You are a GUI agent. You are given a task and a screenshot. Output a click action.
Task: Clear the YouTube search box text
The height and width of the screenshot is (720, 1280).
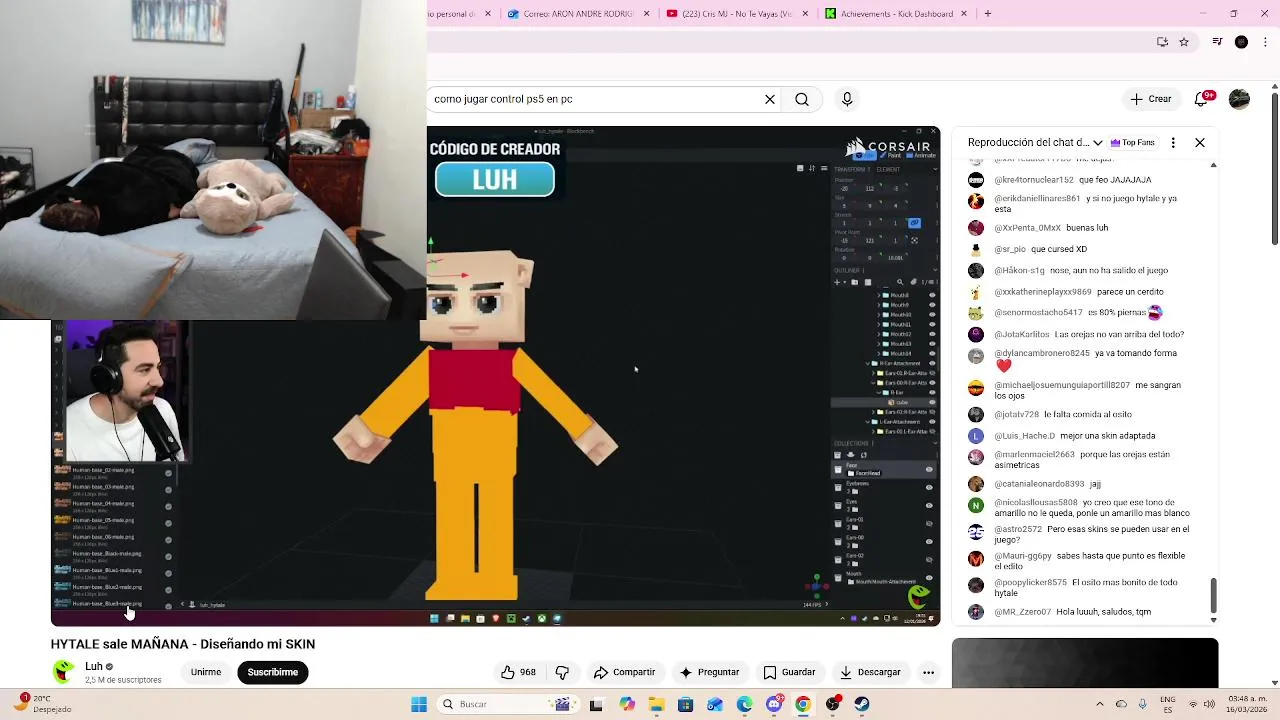[x=770, y=99]
